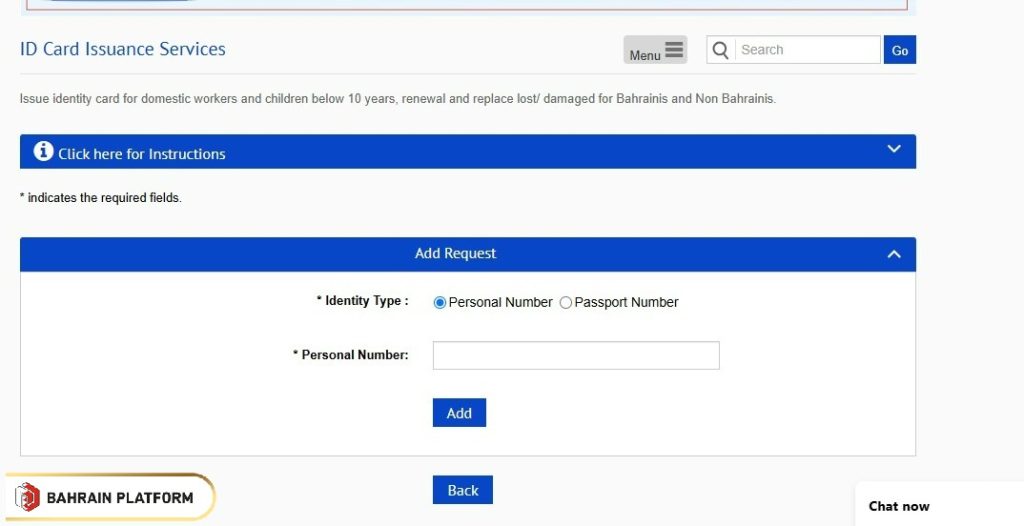Focus the Search text box
The image size is (1024, 526).
coord(806,50)
